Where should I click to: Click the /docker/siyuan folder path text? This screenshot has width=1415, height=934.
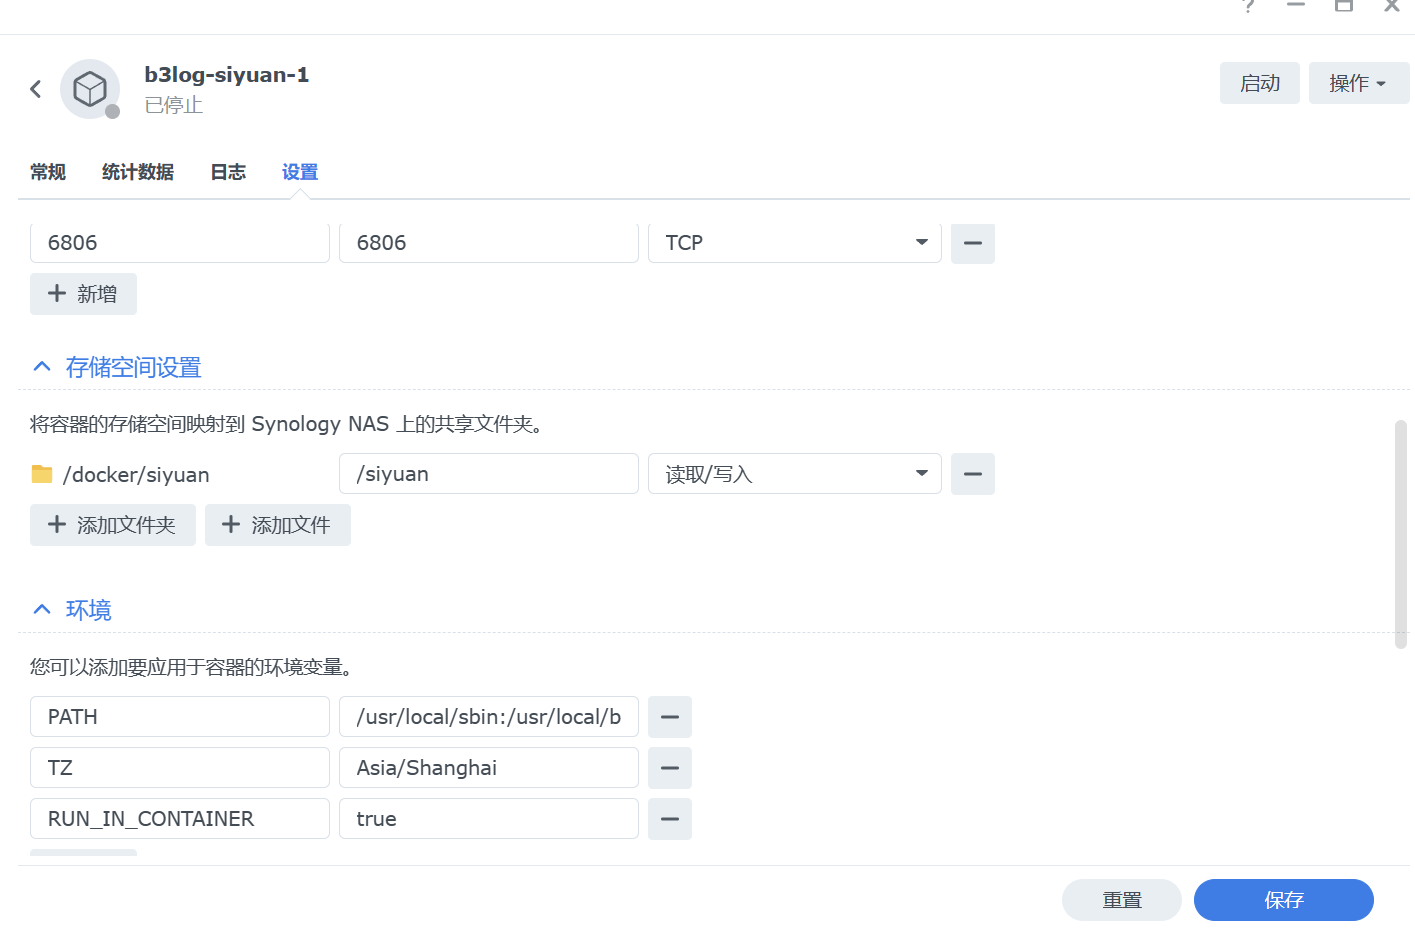[x=136, y=475]
